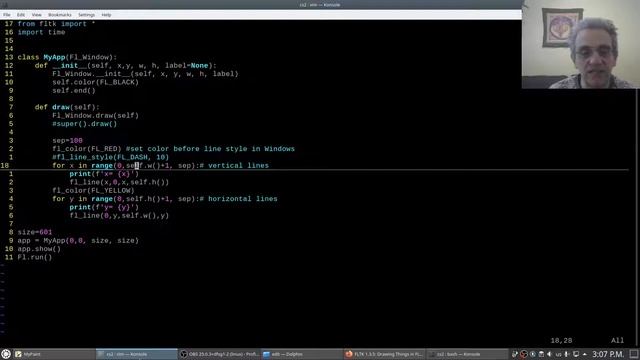Click the display configuration tray icon
The image size is (640, 360).
(576, 354)
